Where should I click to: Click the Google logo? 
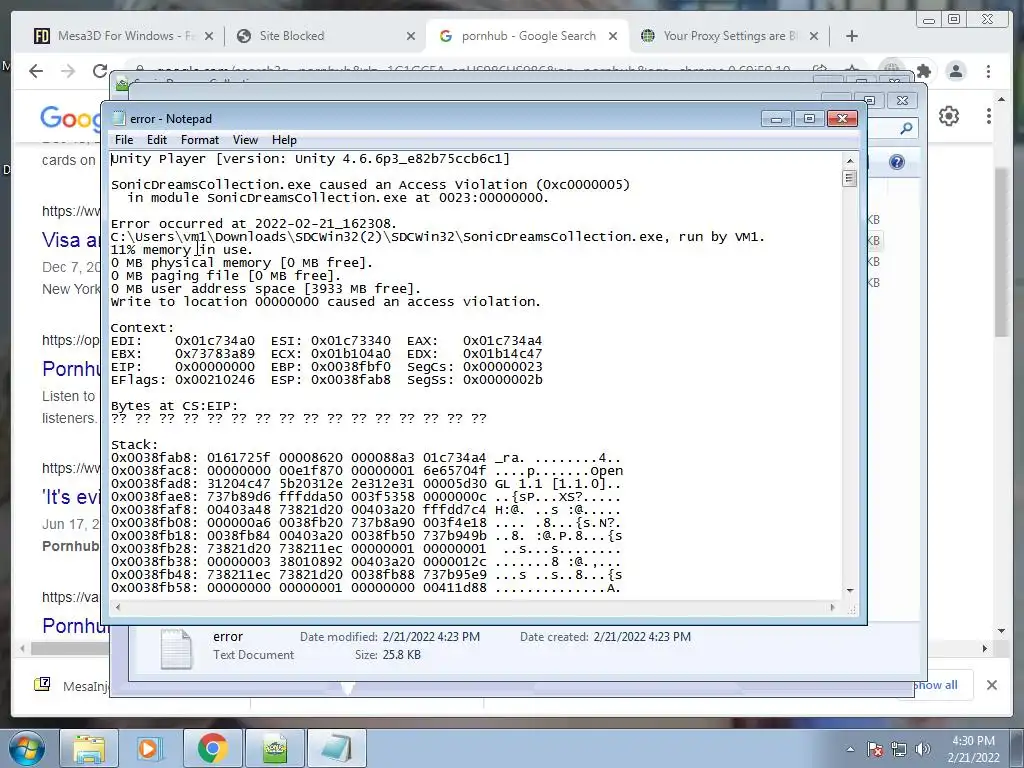72,118
